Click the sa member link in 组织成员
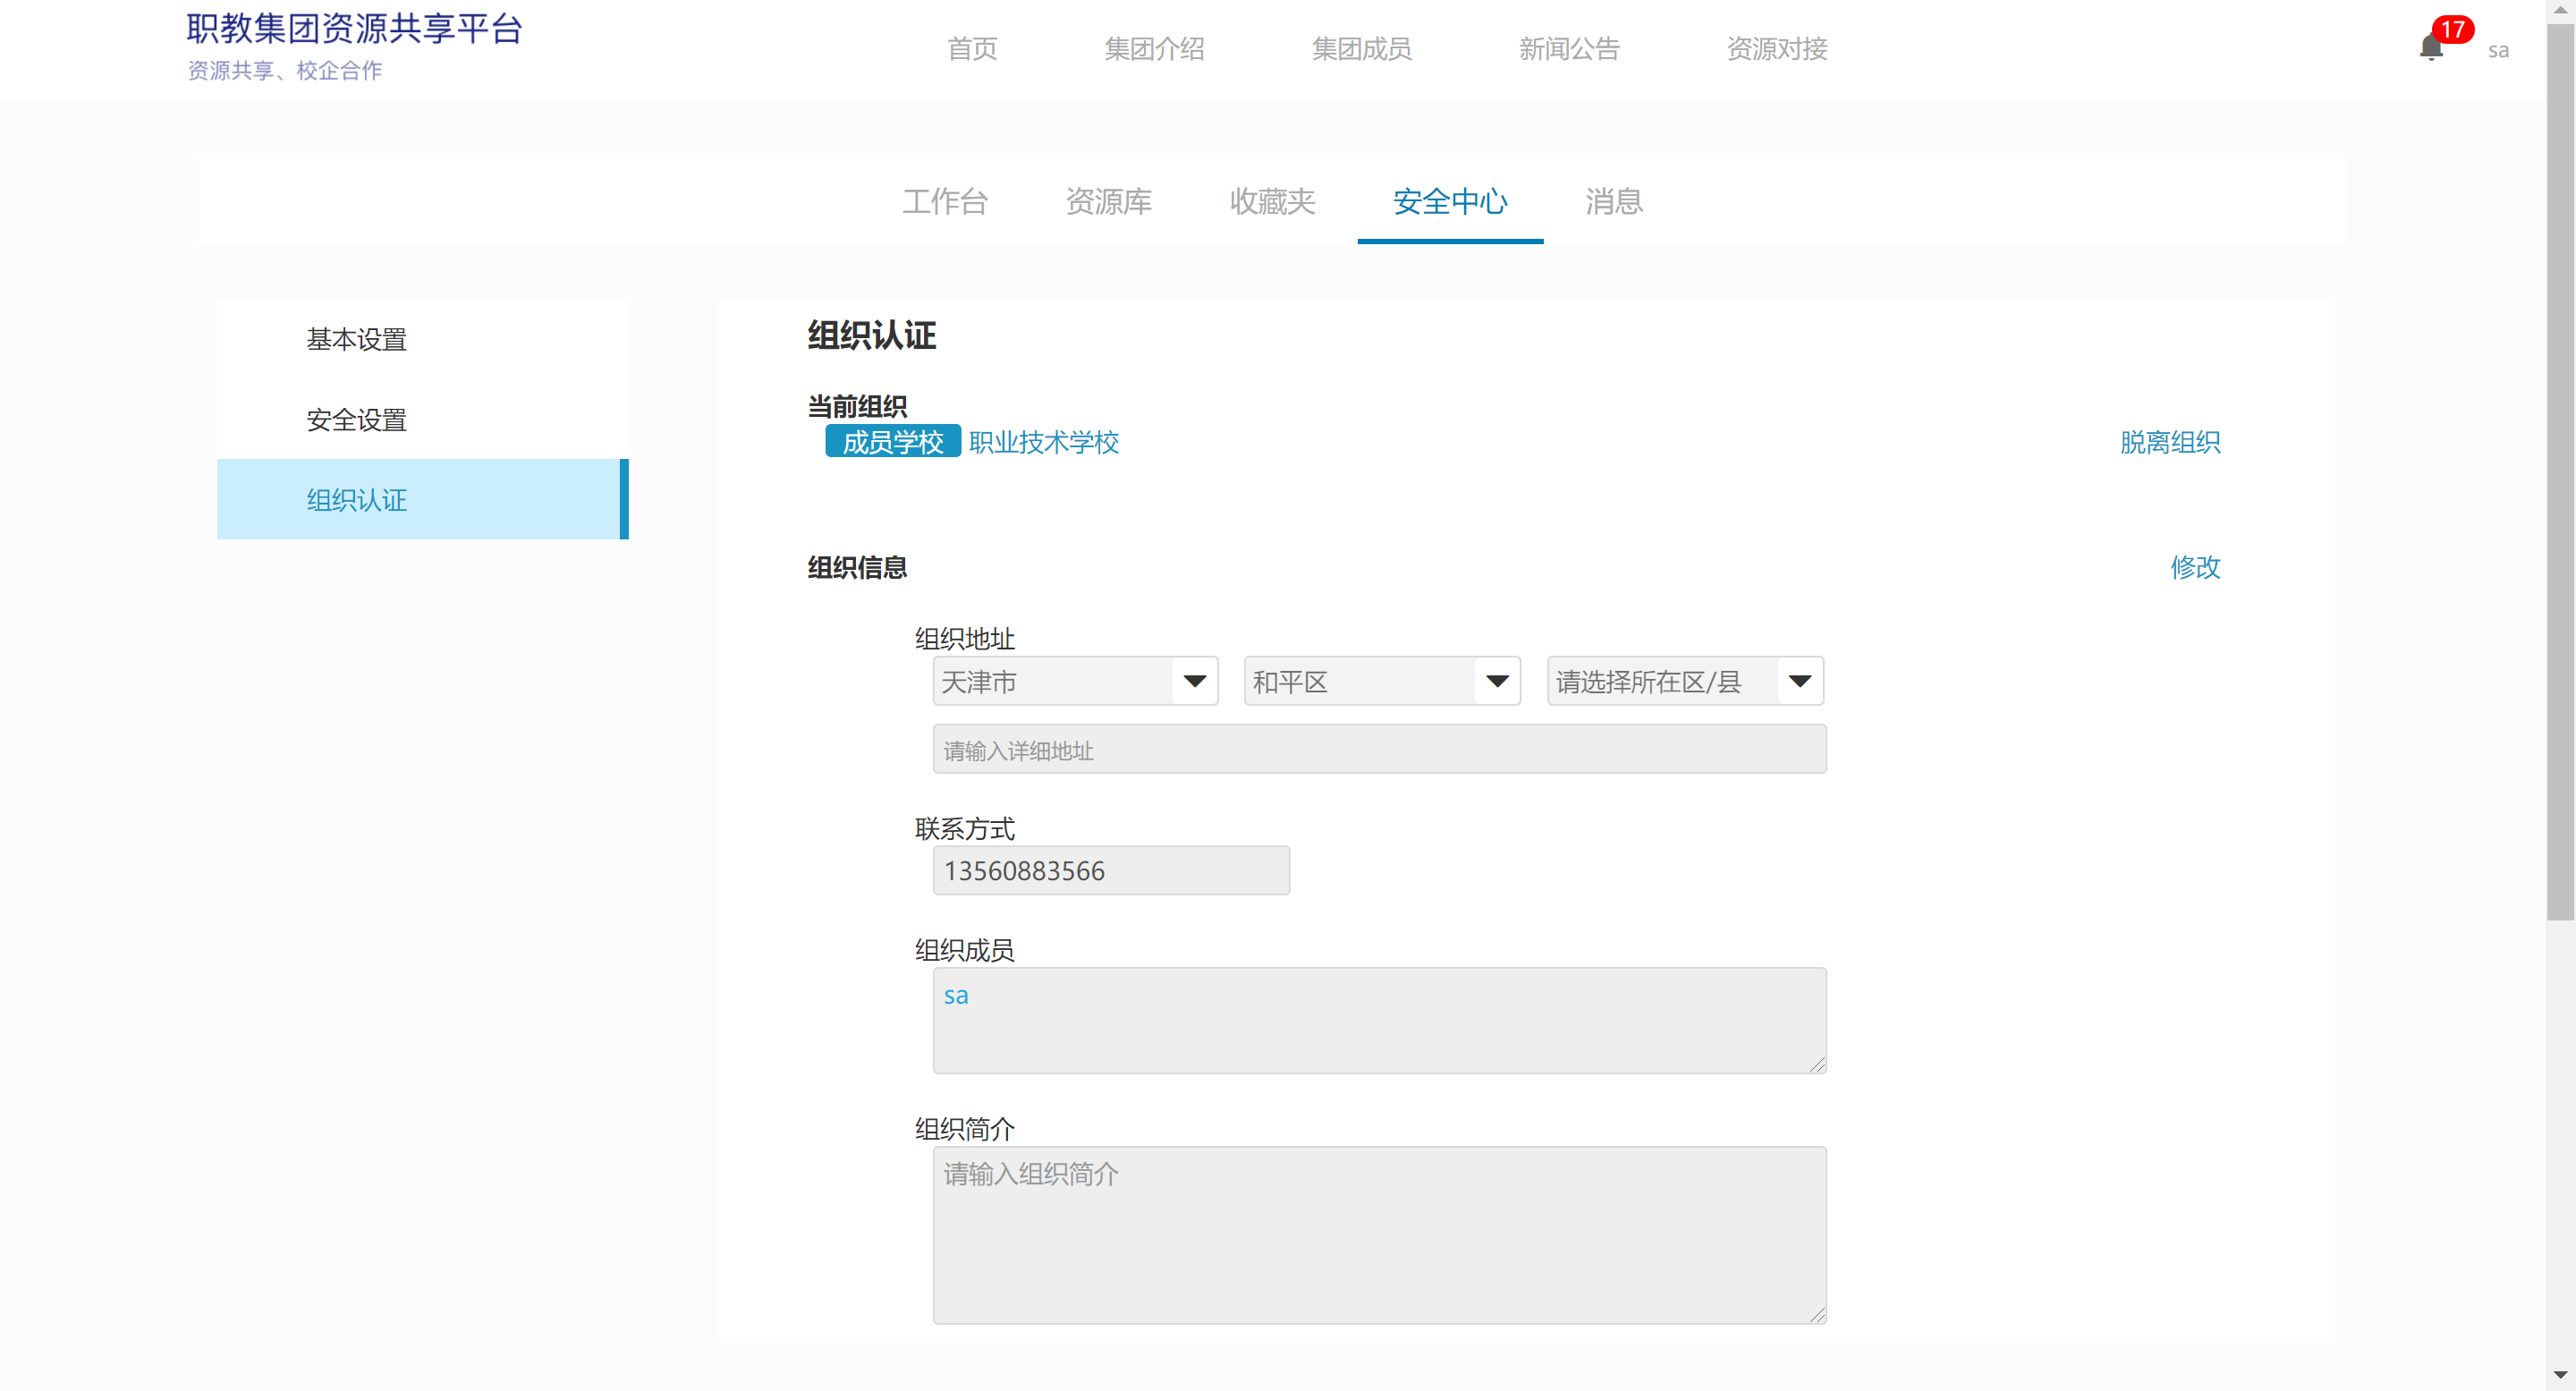The width and height of the screenshot is (2576, 1391). (x=955, y=995)
